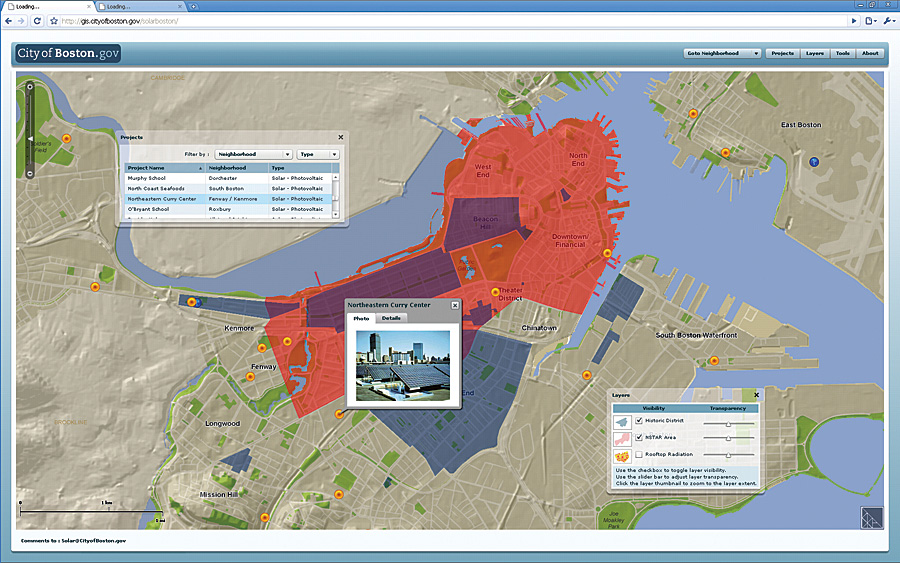Open the Type filter dropdown

tap(318, 154)
